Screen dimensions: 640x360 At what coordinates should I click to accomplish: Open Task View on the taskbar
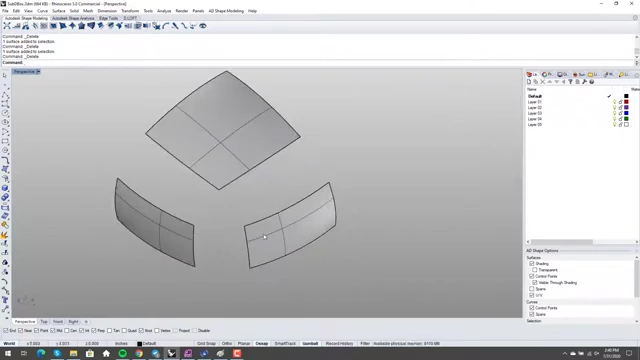click(x=24, y=353)
